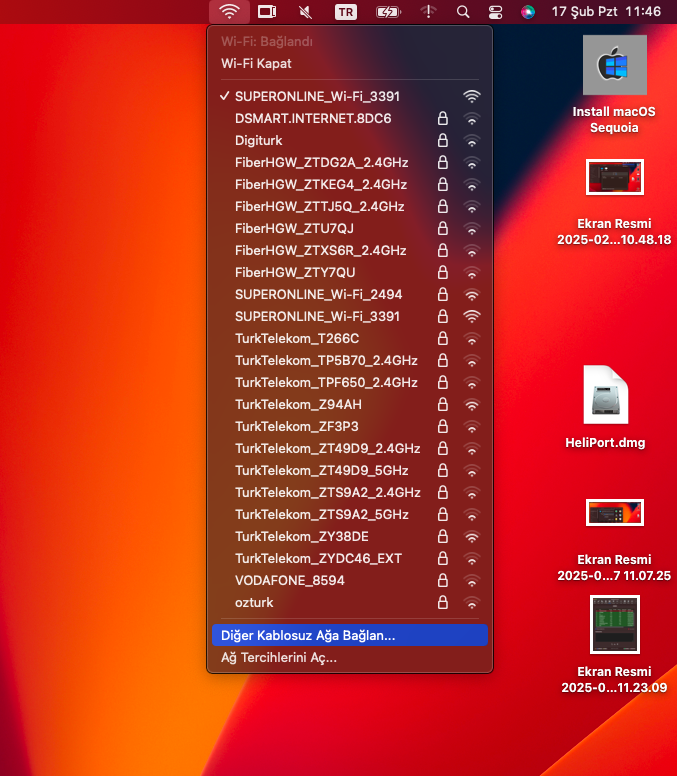Image resolution: width=677 pixels, height=776 pixels.
Task: Open Ağ Tercihlerini Aç… network preferences
Action: tap(350, 658)
